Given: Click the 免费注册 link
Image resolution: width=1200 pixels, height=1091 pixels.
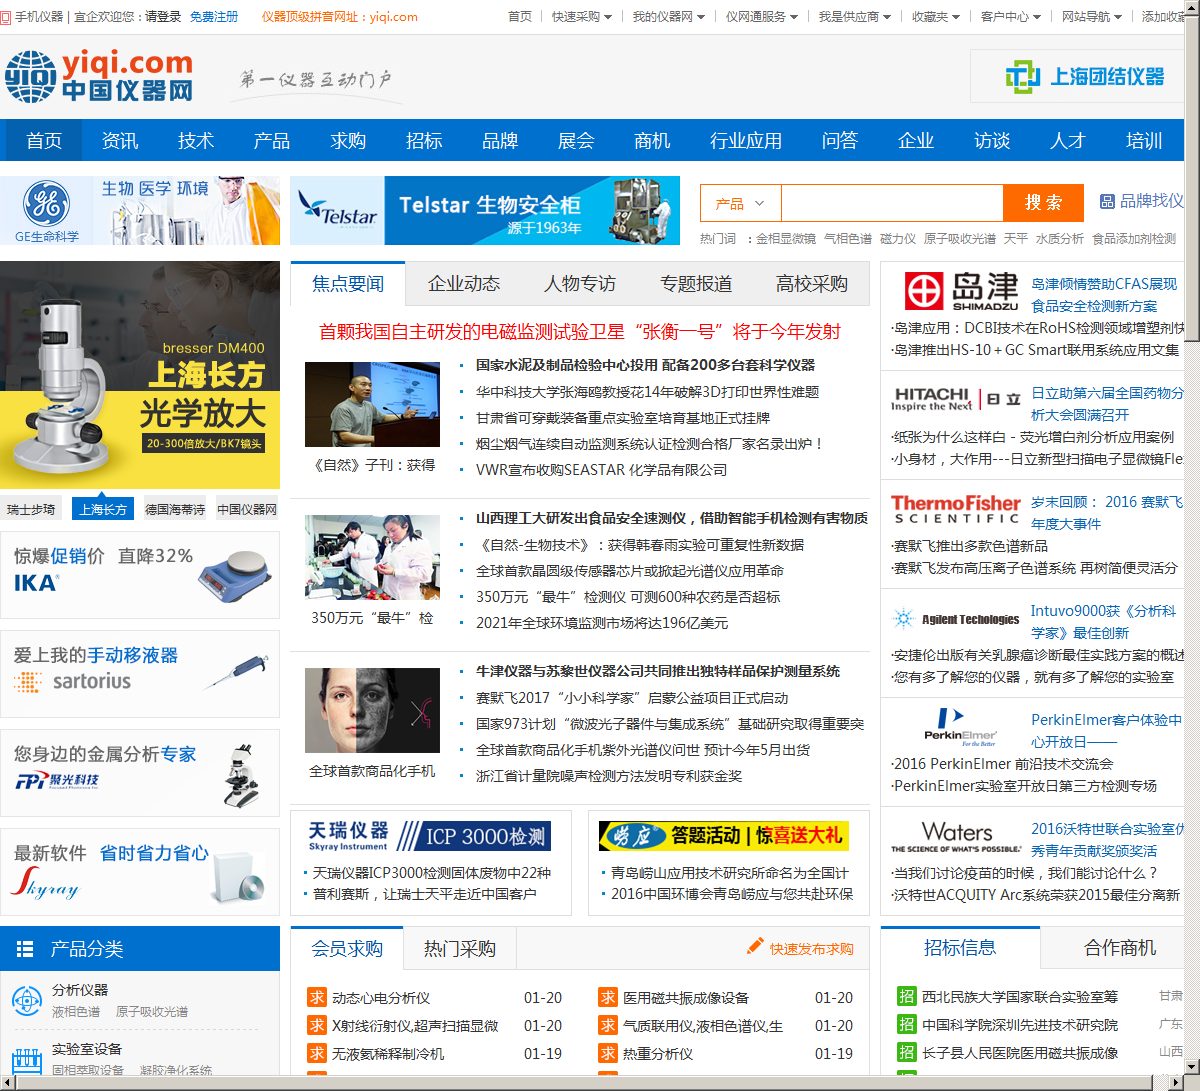Looking at the screenshot, I should pos(214,17).
